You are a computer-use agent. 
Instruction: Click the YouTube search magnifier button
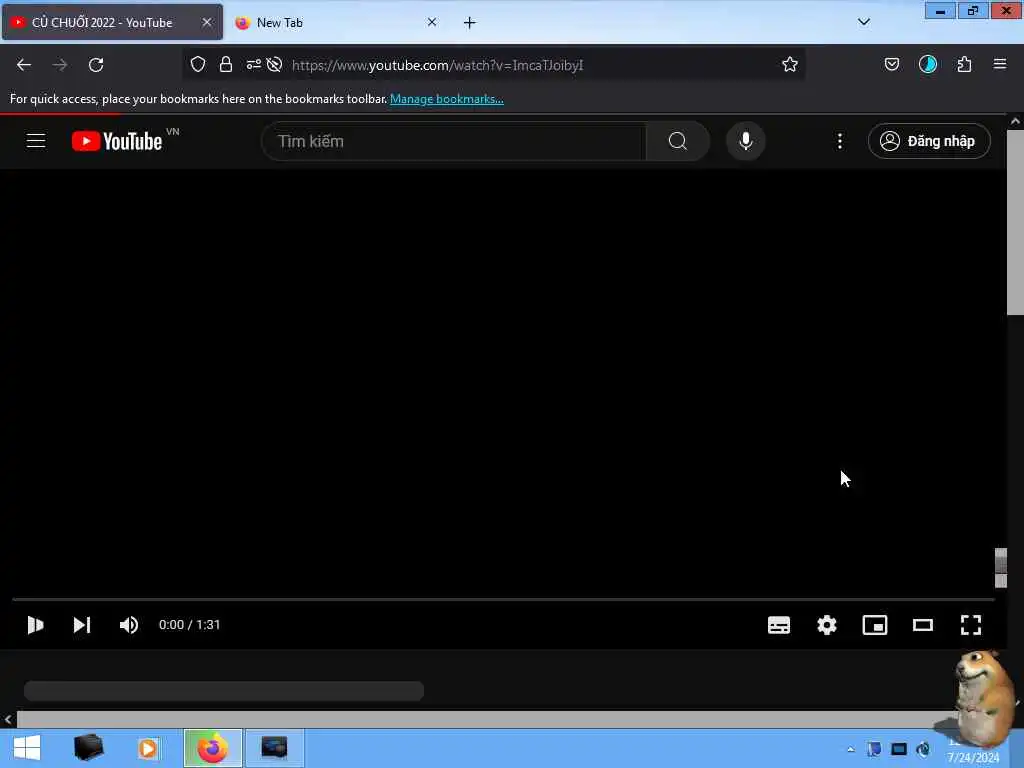pyautogui.click(x=677, y=141)
